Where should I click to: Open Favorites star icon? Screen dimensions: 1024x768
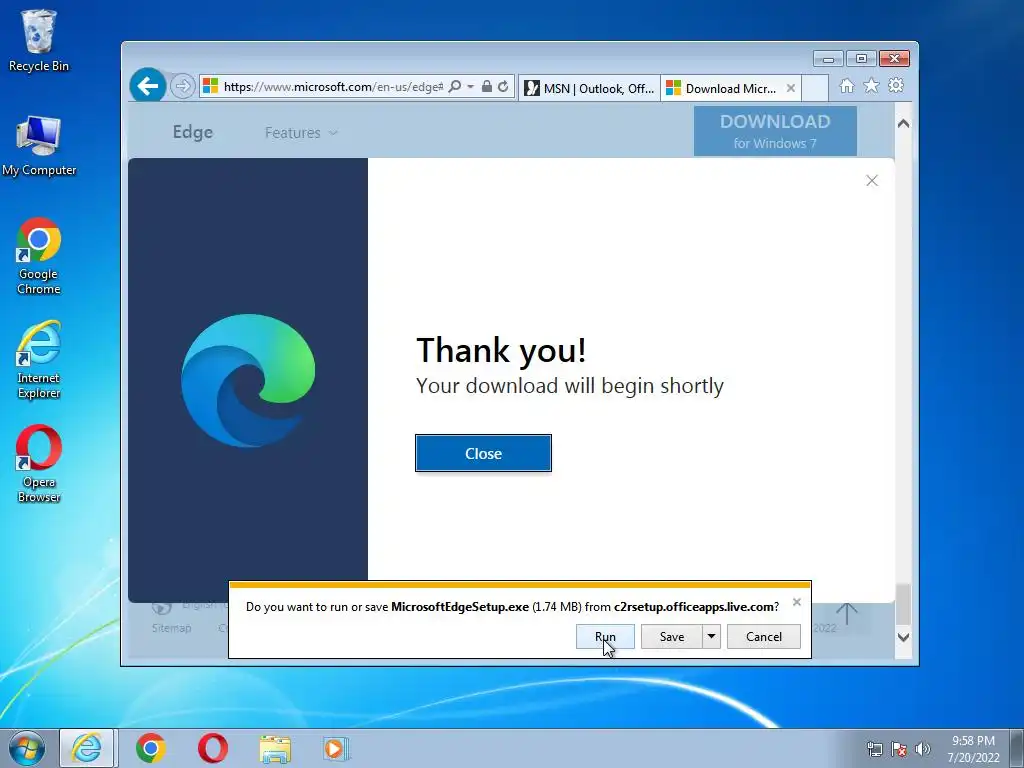click(x=871, y=86)
